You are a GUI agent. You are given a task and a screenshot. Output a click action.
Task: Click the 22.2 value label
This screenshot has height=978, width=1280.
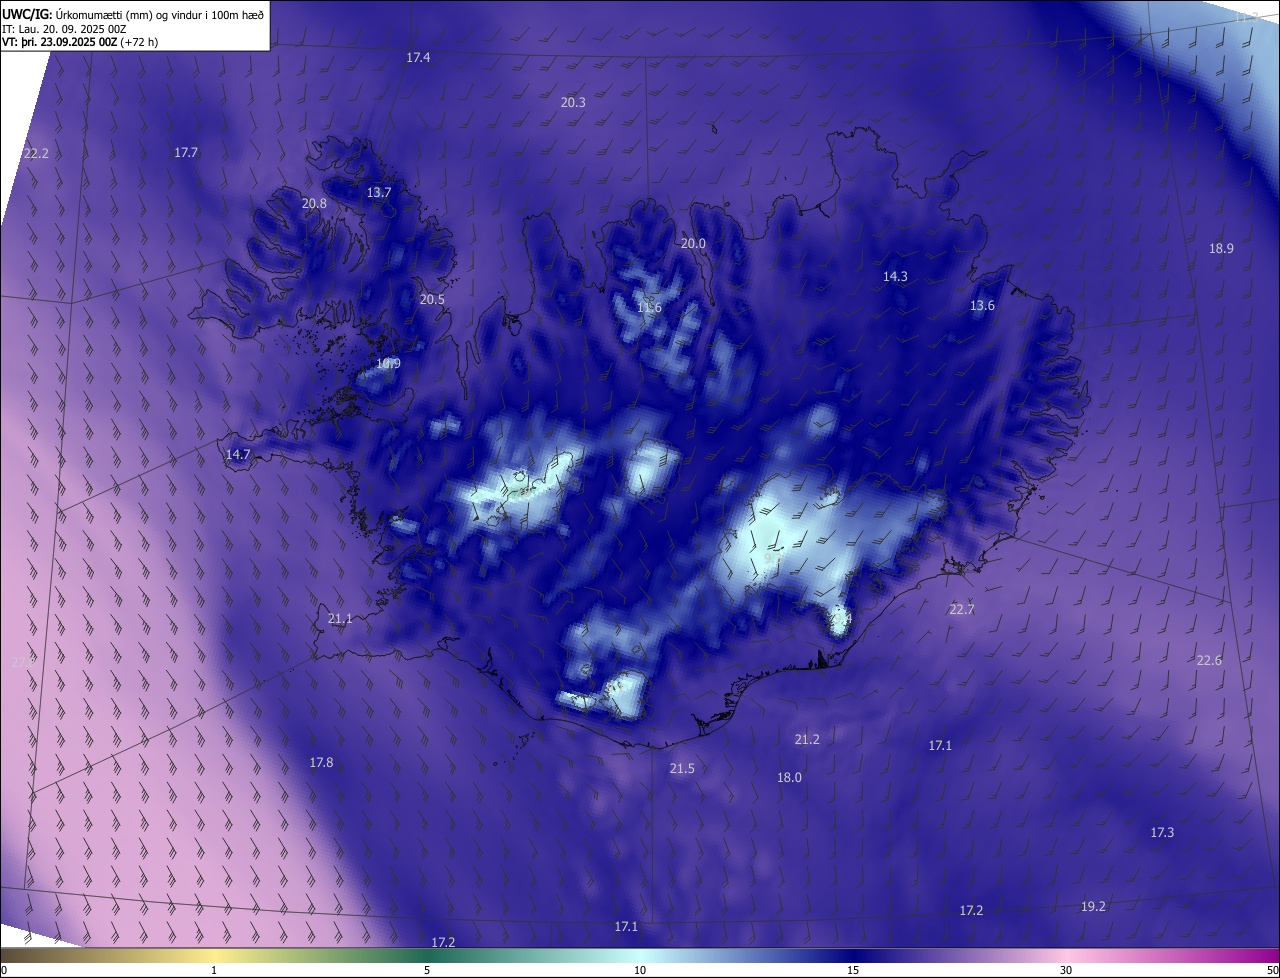click(x=36, y=154)
